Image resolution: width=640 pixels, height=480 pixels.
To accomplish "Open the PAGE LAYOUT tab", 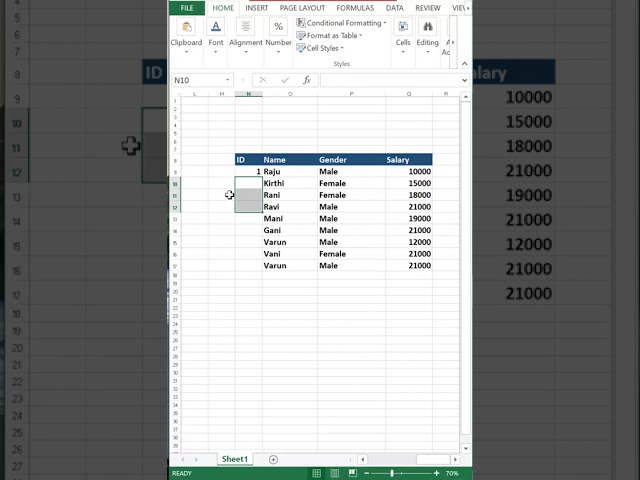I will click(302, 8).
